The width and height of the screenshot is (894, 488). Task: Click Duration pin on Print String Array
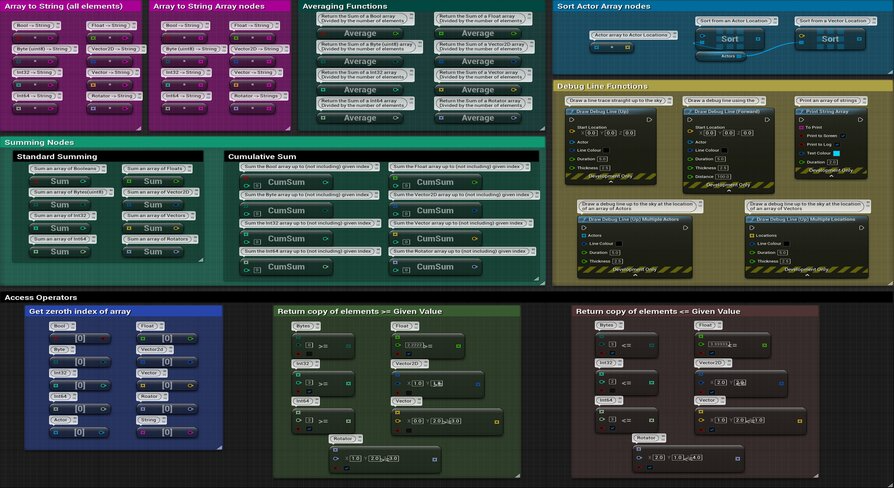coord(802,162)
